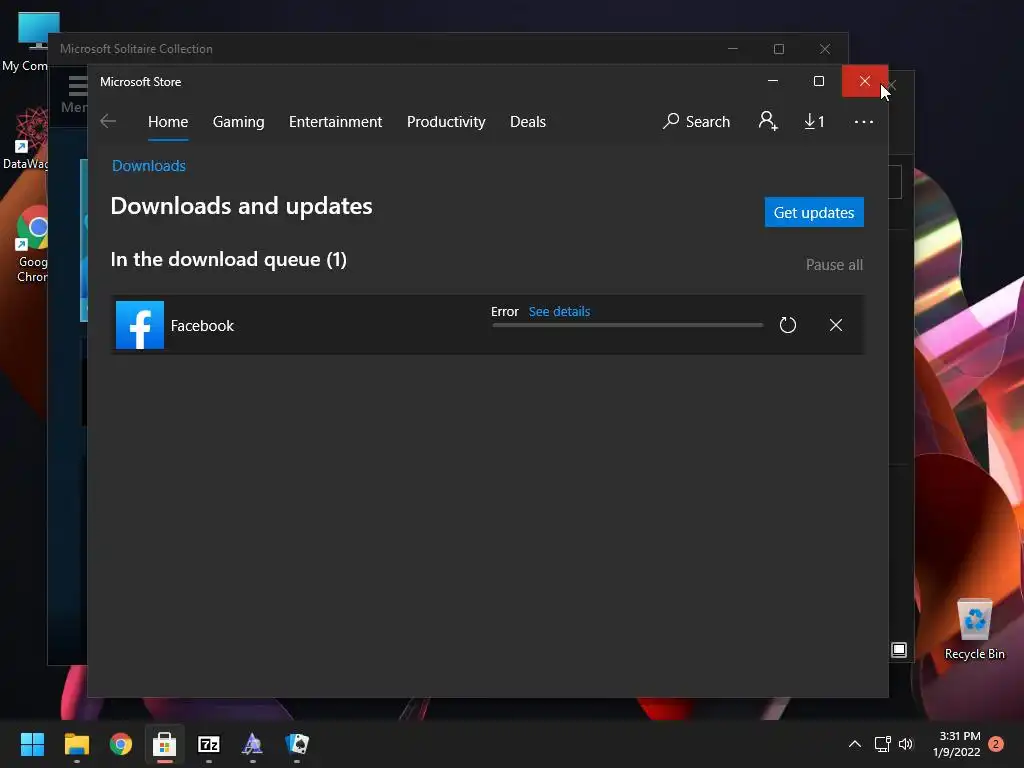This screenshot has height=768, width=1024.
Task: Open File Explorer from the taskbar
Action: click(x=76, y=744)
